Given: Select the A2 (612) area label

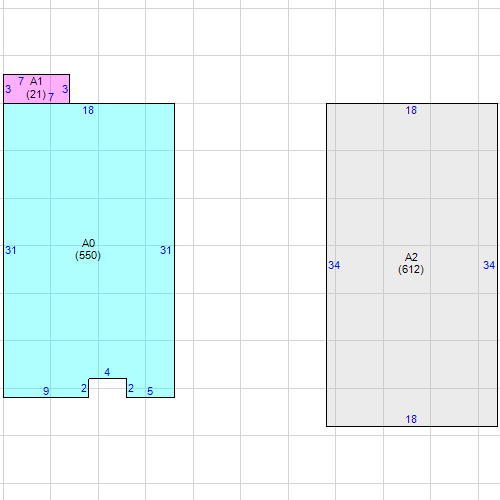Looking at the screenshot, I should [x=411, y=263].
